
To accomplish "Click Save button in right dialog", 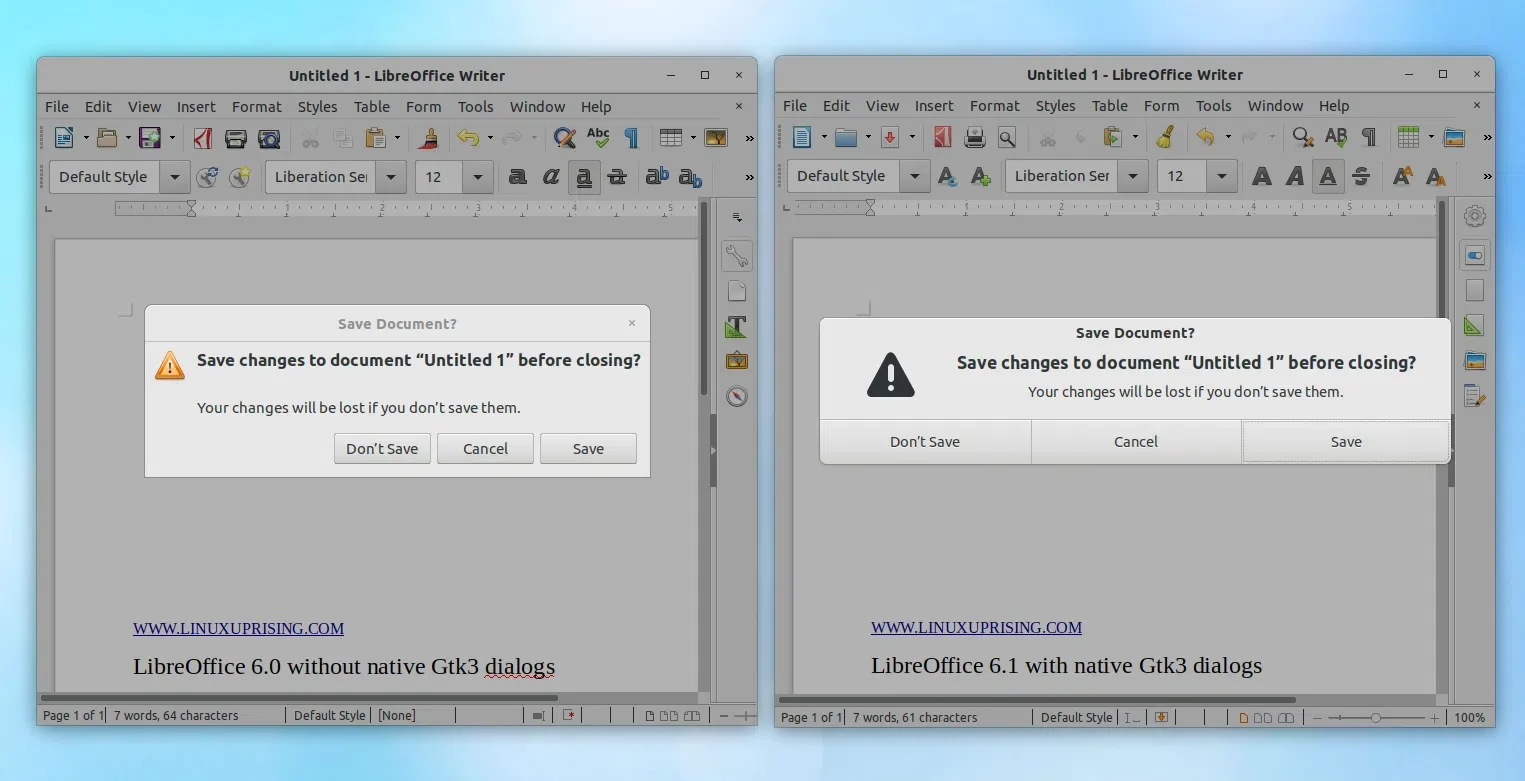I will pyautogui.click(x=1346, y=442).
